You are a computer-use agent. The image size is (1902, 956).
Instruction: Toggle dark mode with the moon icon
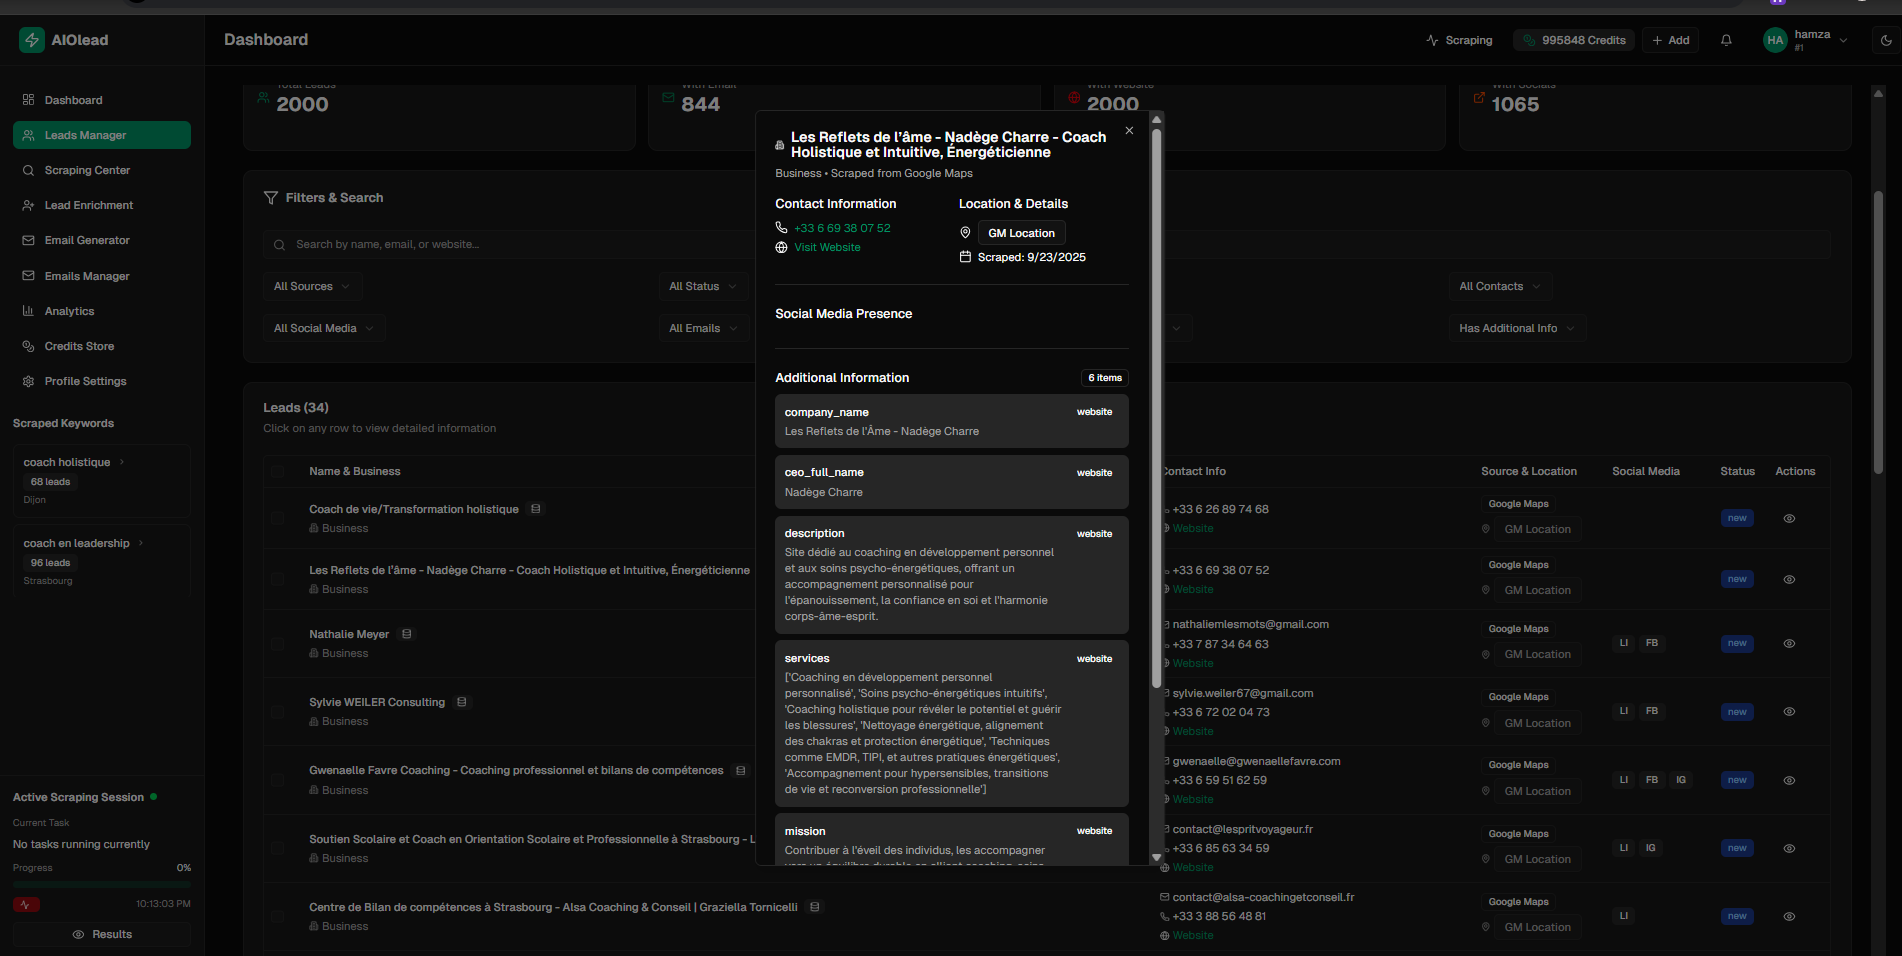(x=1884, y=40)
